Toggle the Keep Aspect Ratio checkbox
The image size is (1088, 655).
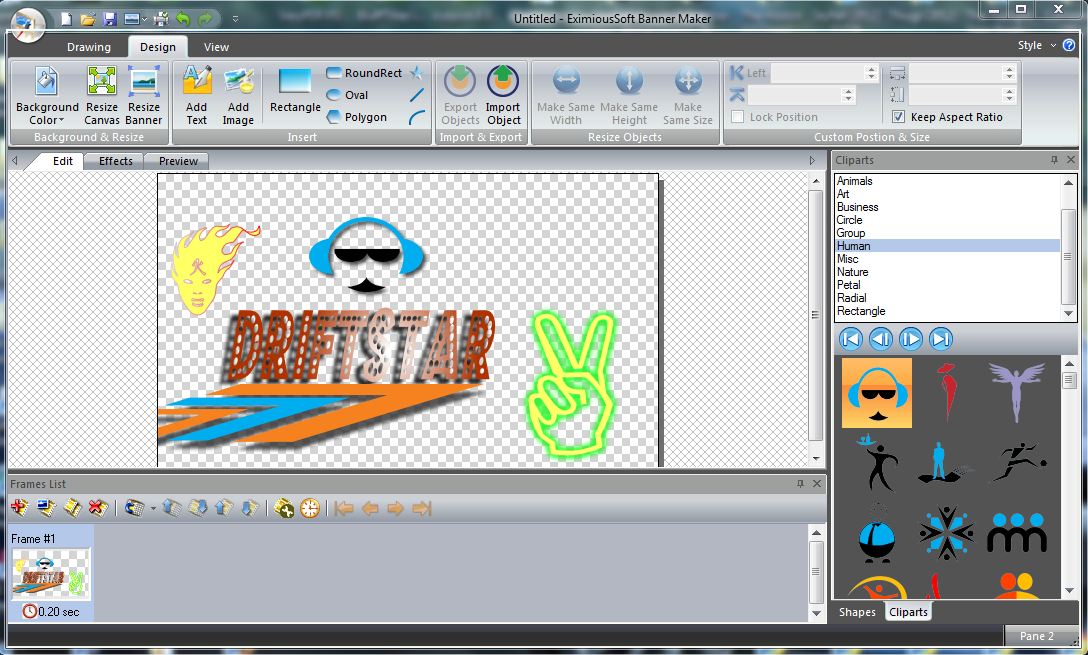(x=897, y=116)
